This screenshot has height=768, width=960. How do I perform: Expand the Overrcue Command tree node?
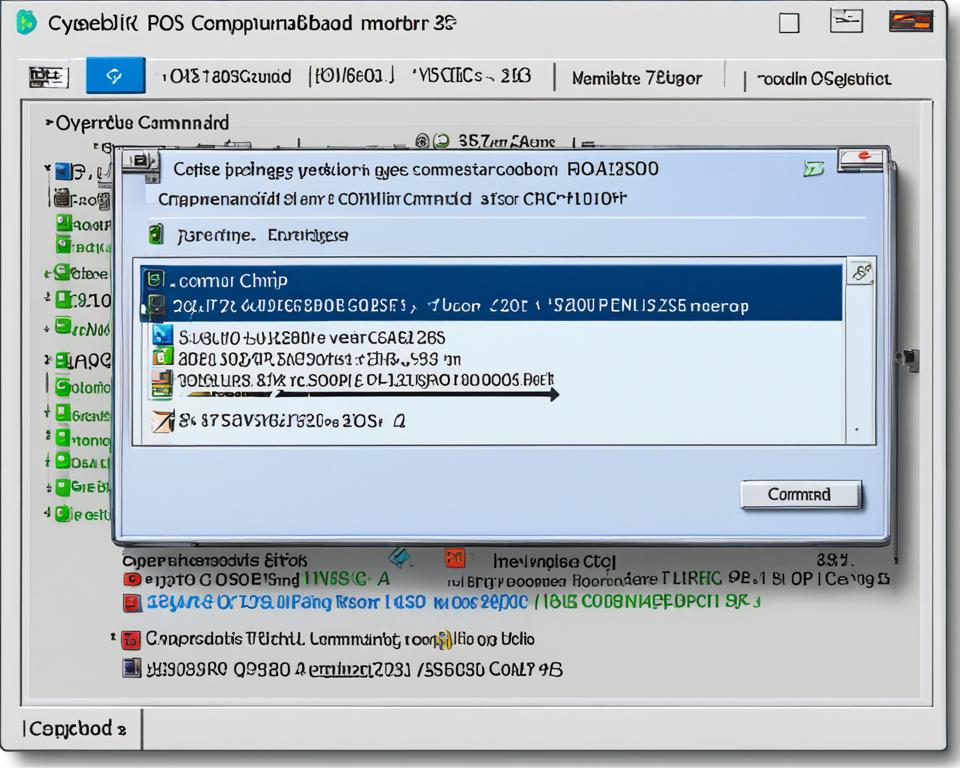[48, 120]
